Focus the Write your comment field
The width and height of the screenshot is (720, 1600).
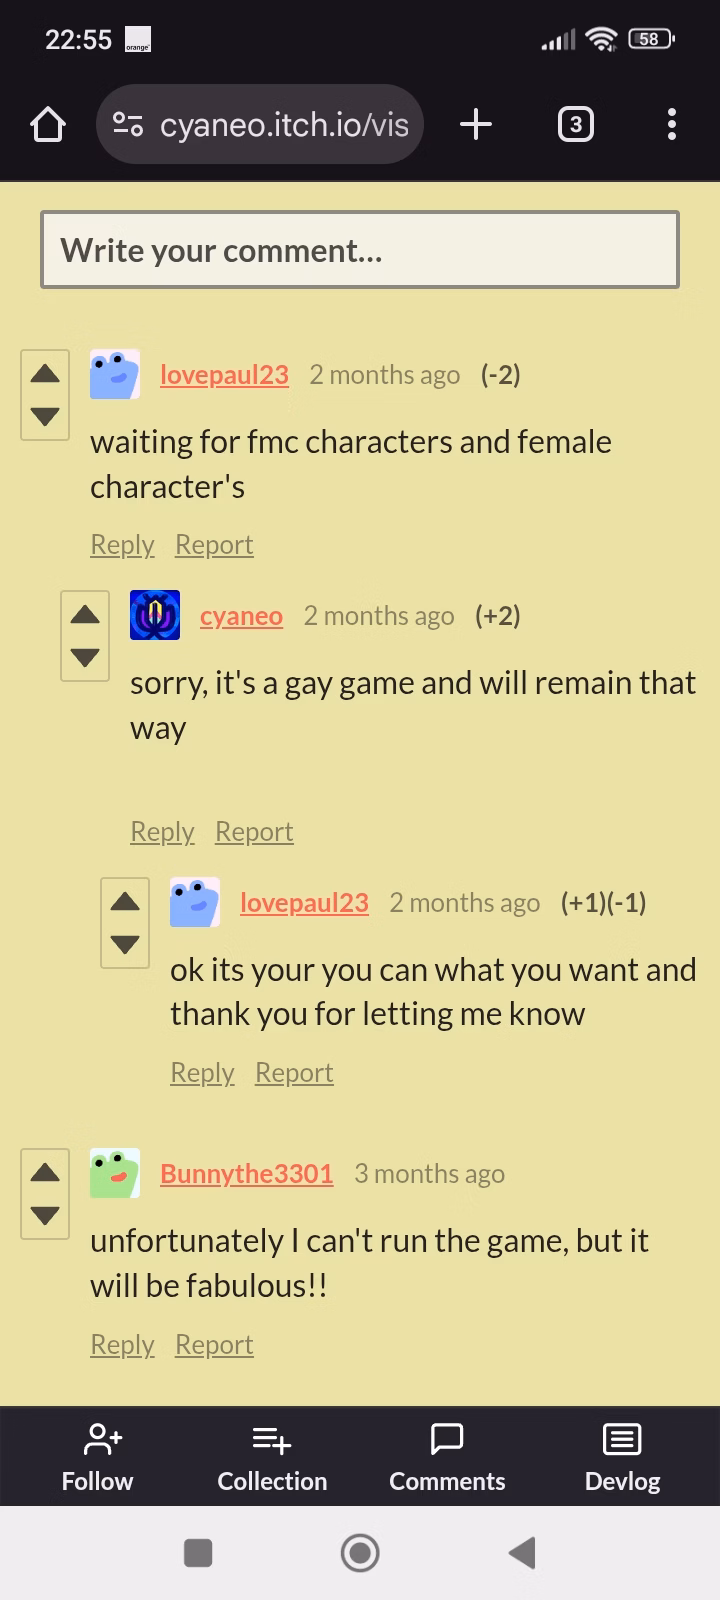(360, 250)
